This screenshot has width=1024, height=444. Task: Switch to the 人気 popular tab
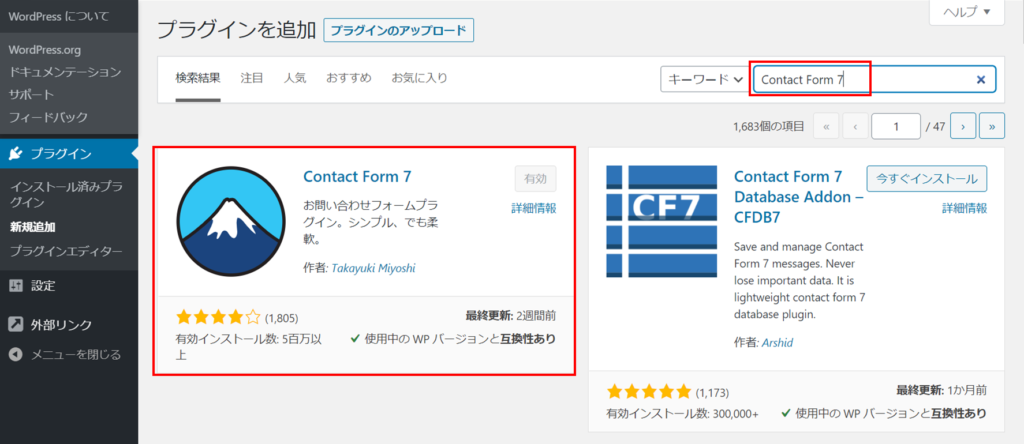pos(295,78)
